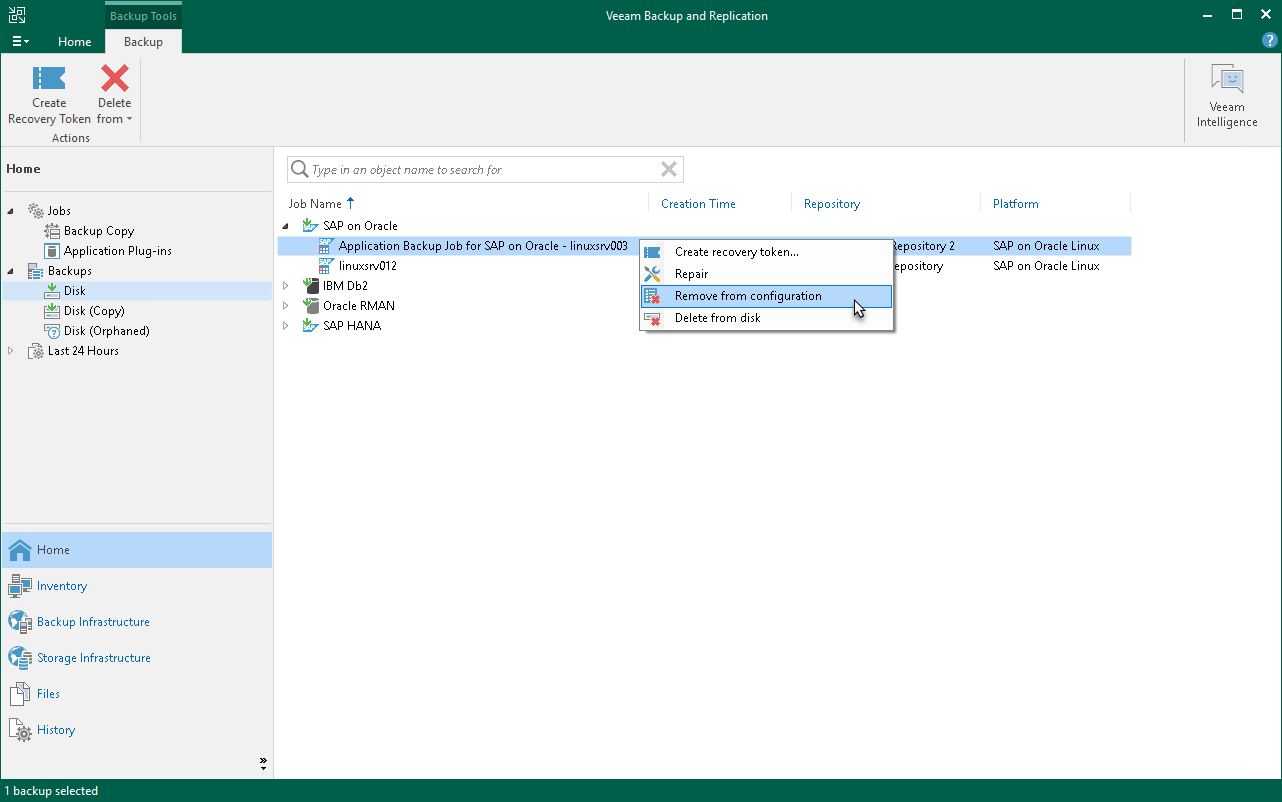The image size is (1282, 802).
Task: Click the Oracle RMAN group icon
Action: pyautogui.click(x=310, y=306)
